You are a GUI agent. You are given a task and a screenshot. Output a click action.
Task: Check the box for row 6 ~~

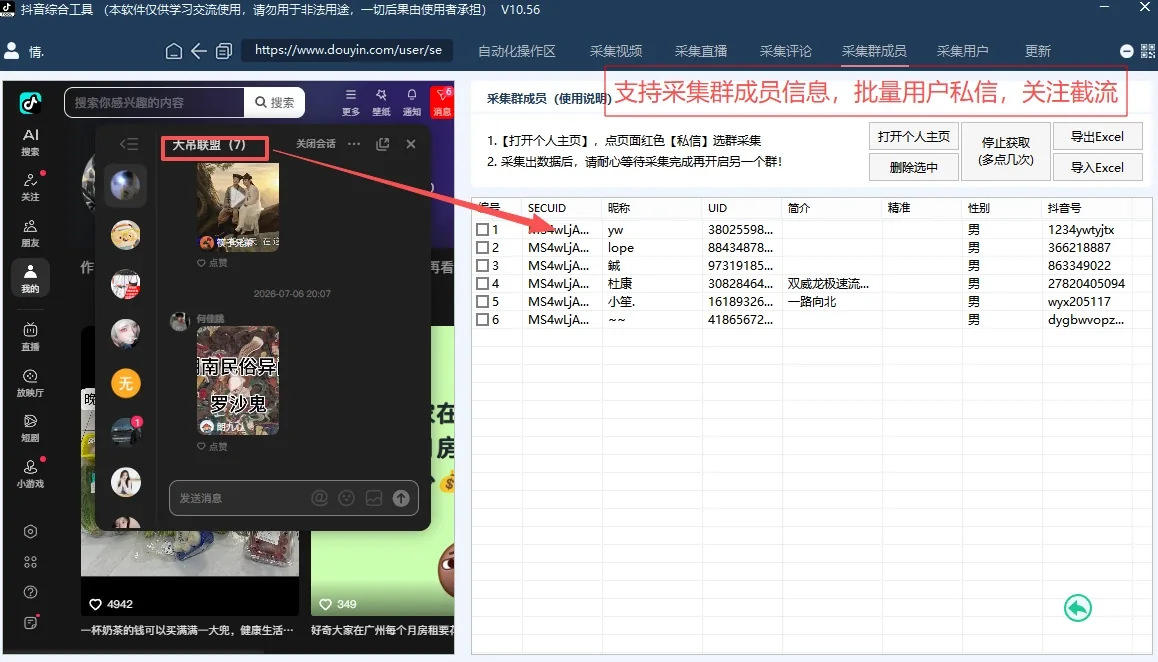tap(482, 319)
